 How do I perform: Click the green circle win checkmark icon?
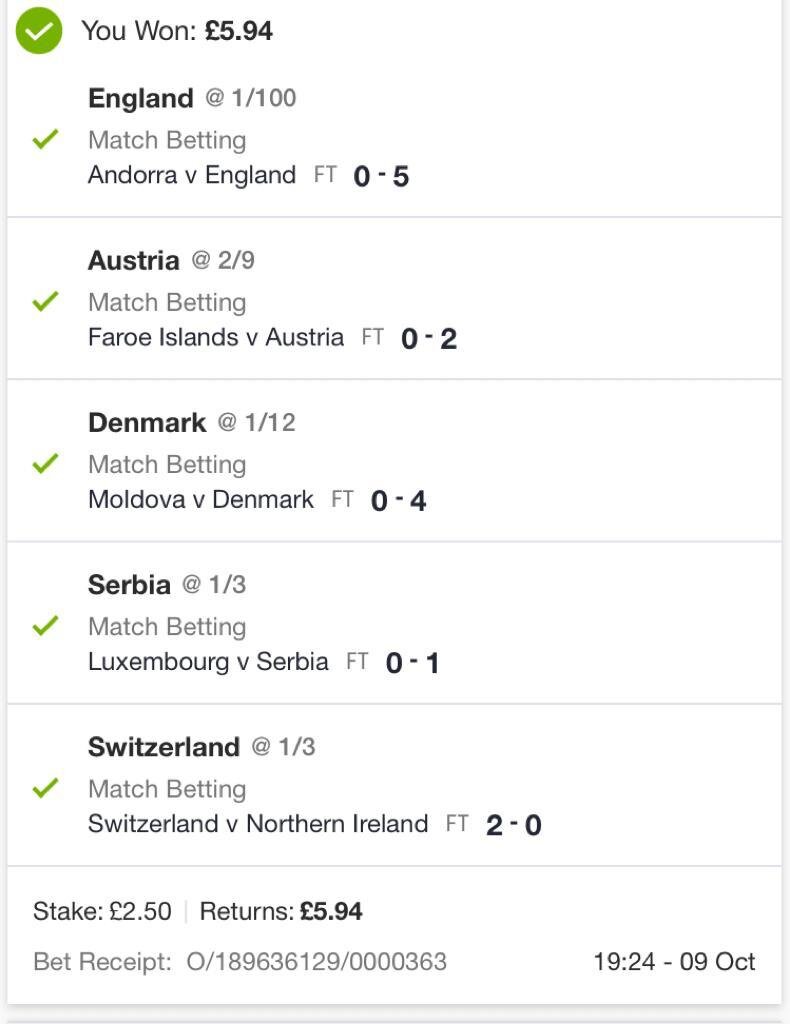[39, 31]
